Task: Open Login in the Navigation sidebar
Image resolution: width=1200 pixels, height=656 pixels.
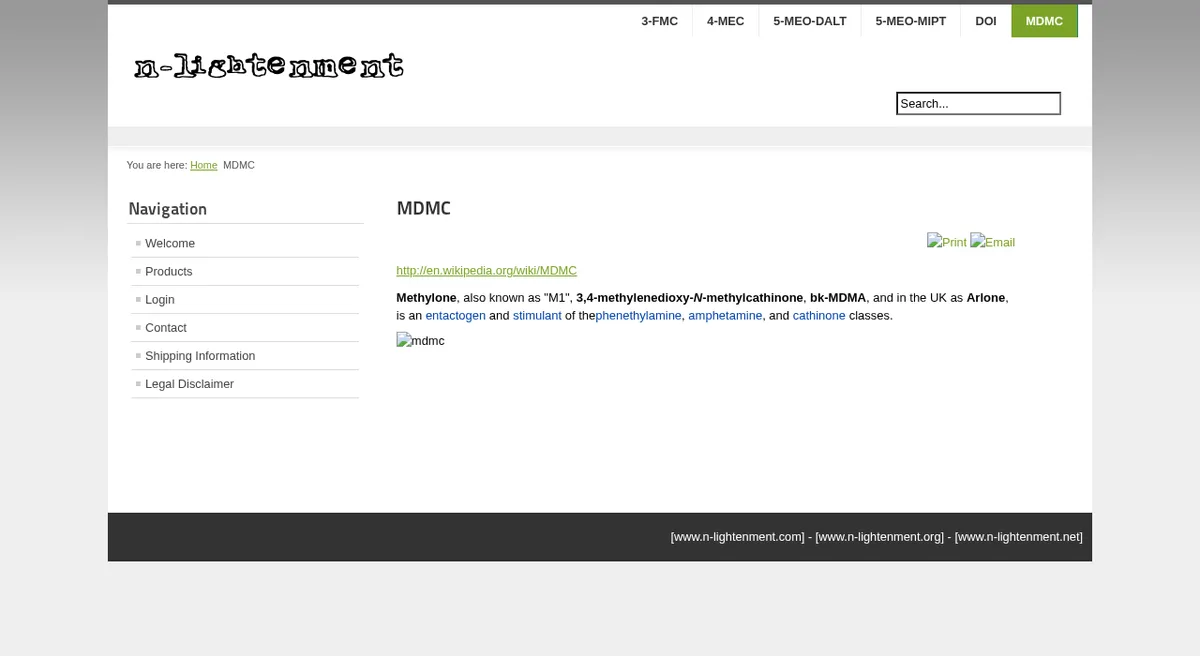Action: [245, 299]
